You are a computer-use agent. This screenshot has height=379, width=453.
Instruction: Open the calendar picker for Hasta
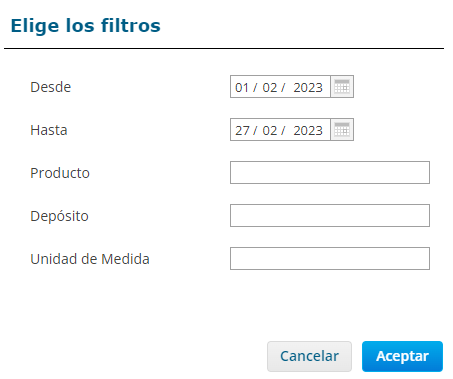[342, 130]
